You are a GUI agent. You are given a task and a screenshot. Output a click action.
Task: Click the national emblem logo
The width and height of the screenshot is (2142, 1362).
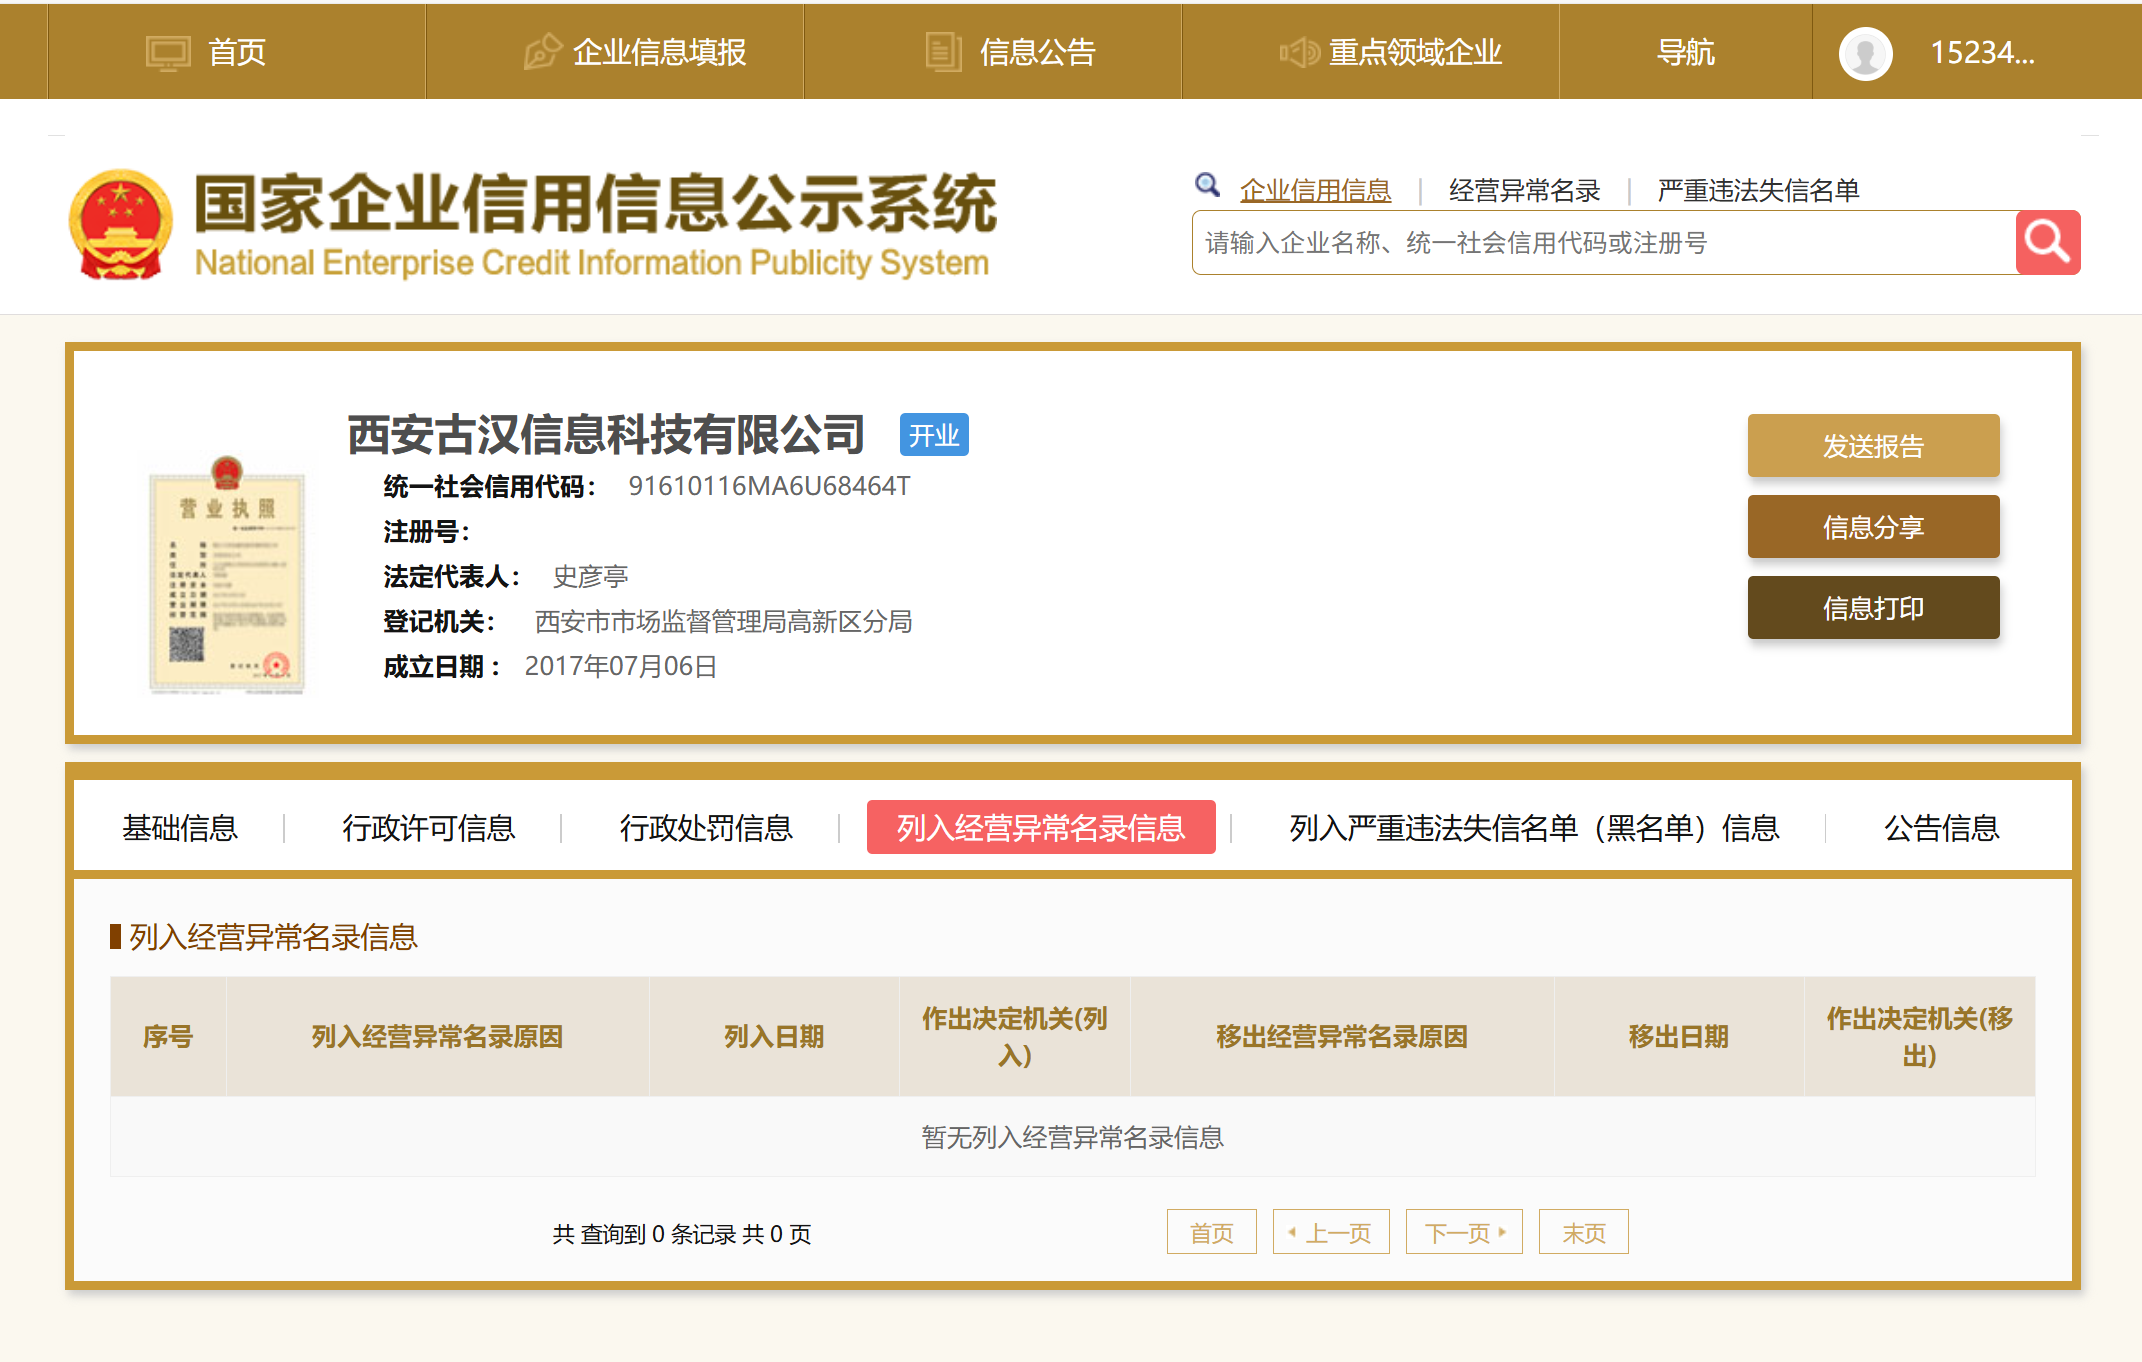pos(120,224)
